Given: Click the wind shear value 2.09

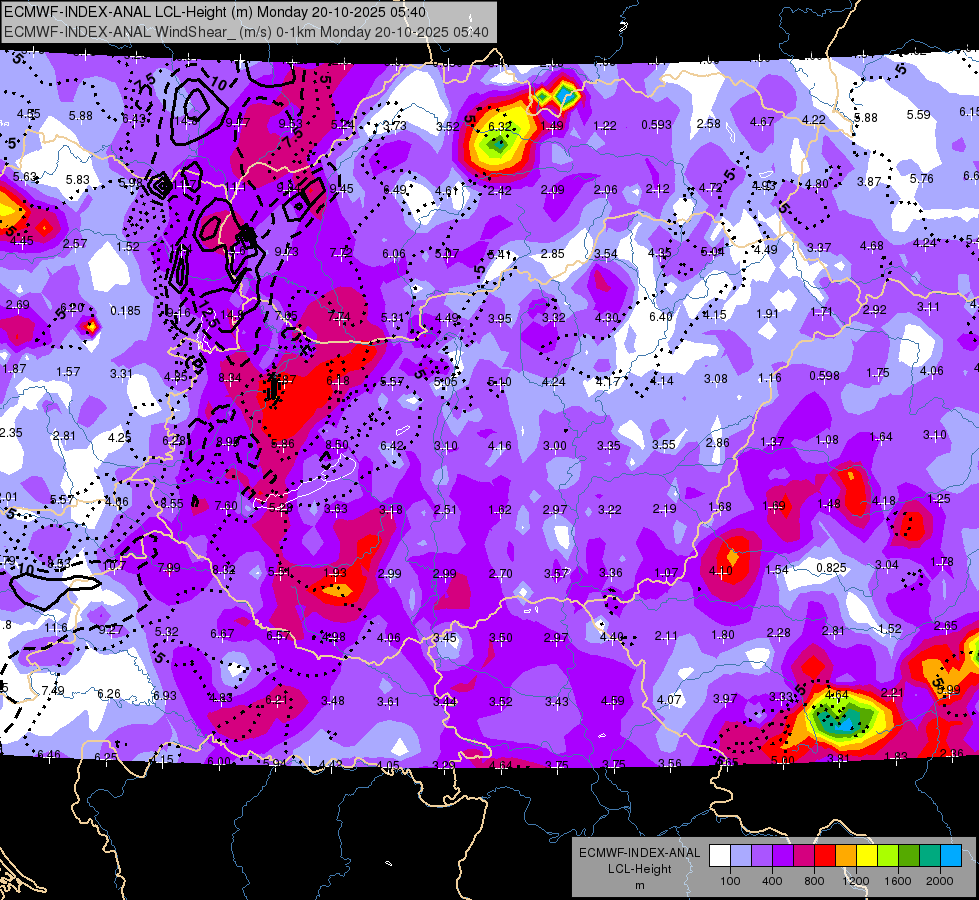Looking at the screenshot, I should [553, 189].
